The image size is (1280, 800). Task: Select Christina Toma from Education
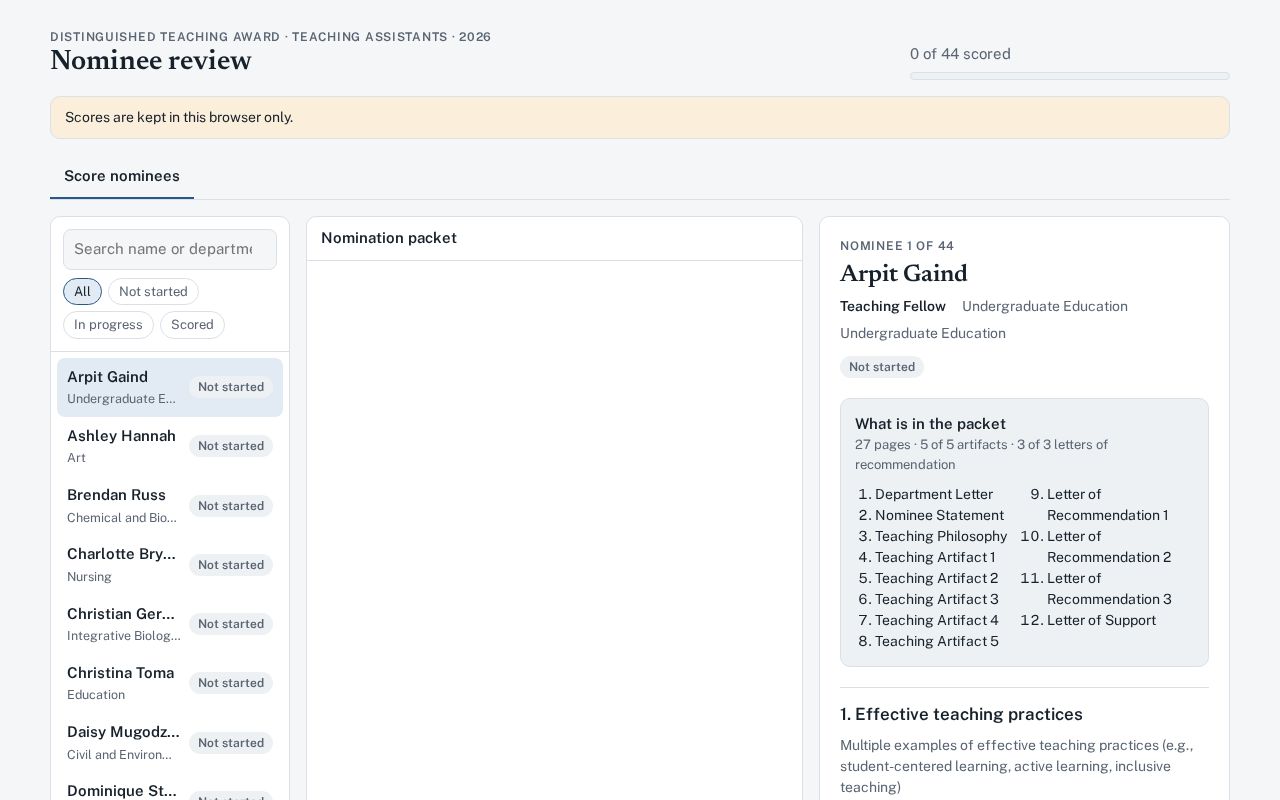(170, 683)
